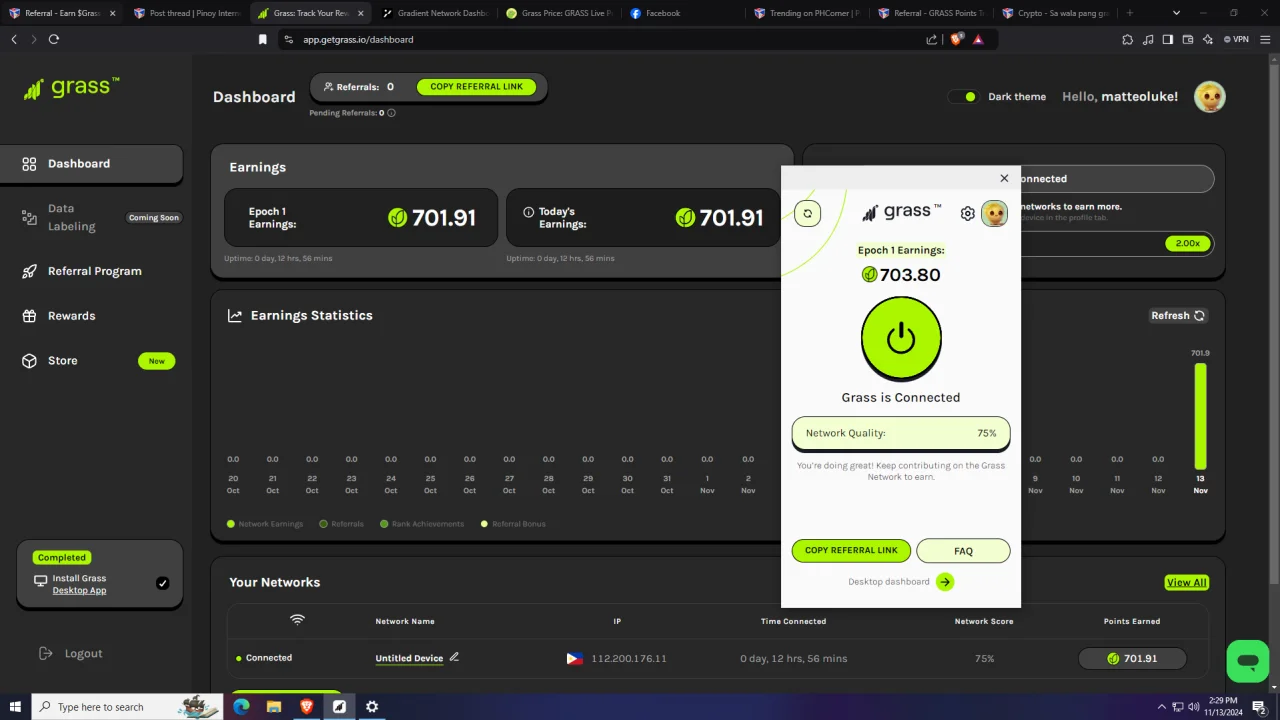Click the 13 Nov earnings bar
The width and height of the screenshot is (1280, 720).
point(1200,416)
